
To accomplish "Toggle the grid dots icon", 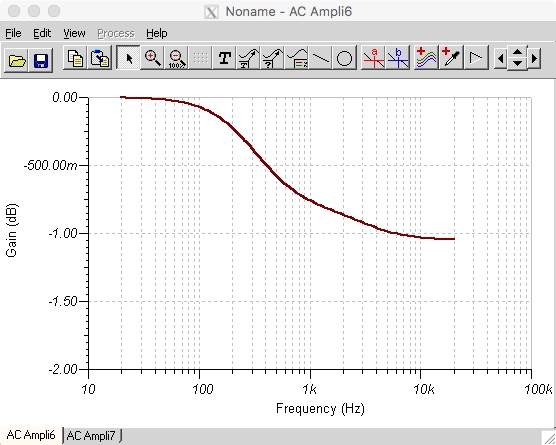I will pos(201,57).
